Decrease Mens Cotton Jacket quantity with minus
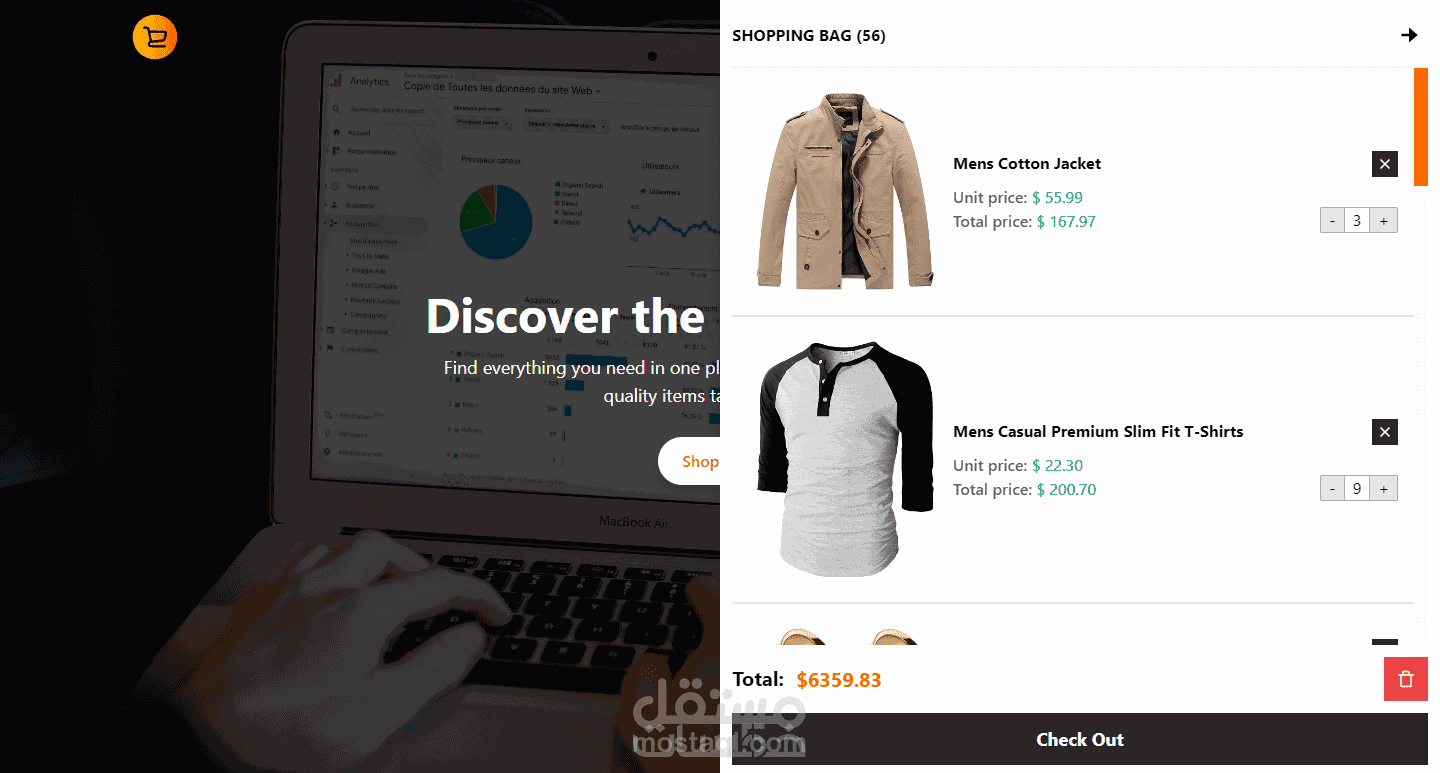Screen dimensions: 1440x773 (x=1332, y=221)
